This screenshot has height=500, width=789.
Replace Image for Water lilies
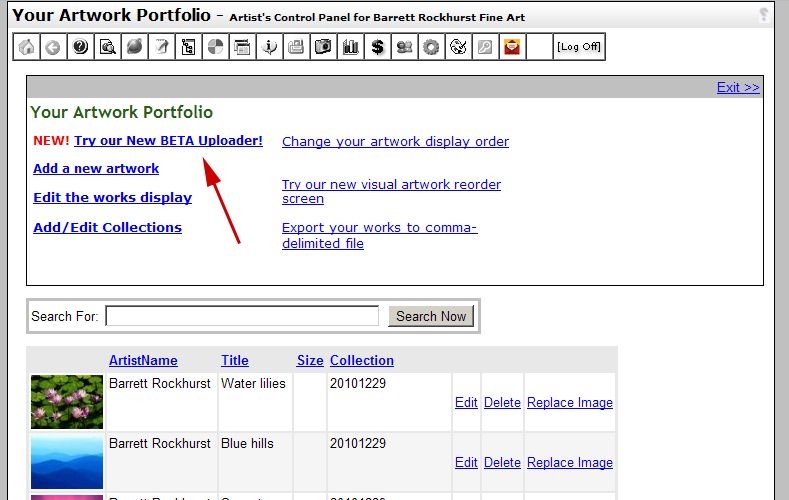pyautogui.click(x=570, y=402)
